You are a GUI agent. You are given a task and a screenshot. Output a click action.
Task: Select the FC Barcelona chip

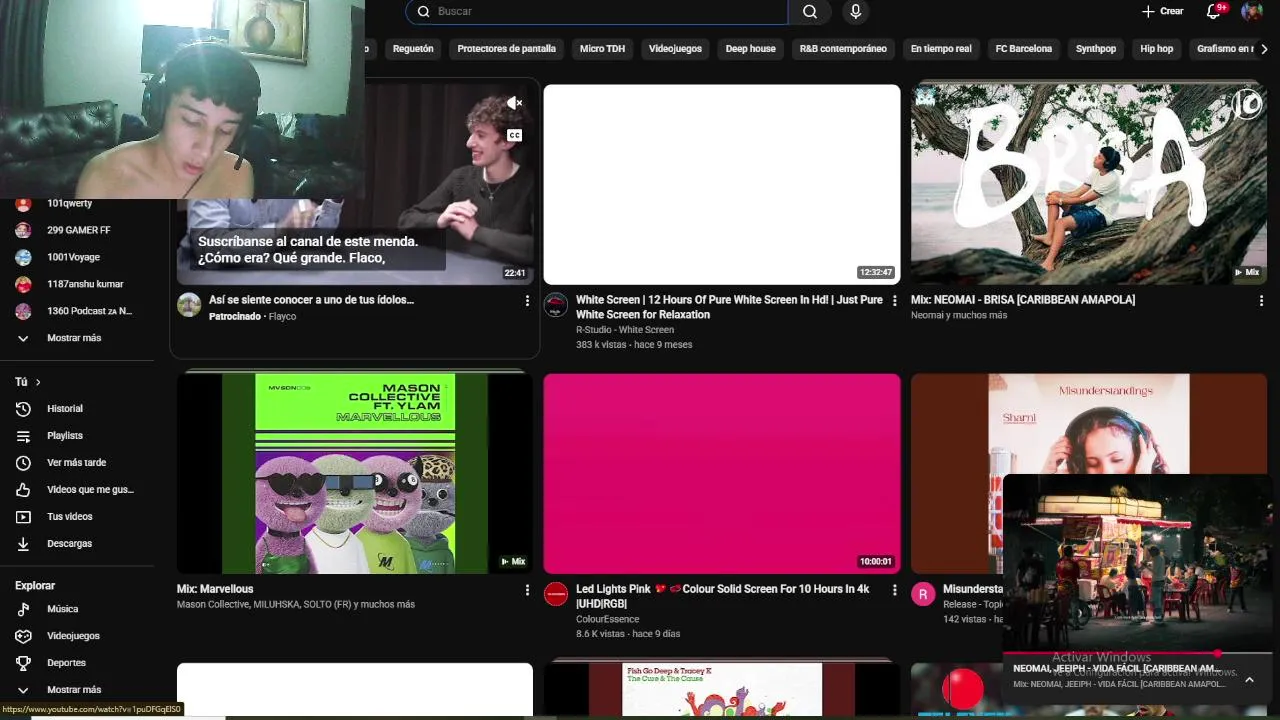(1023, 49)
